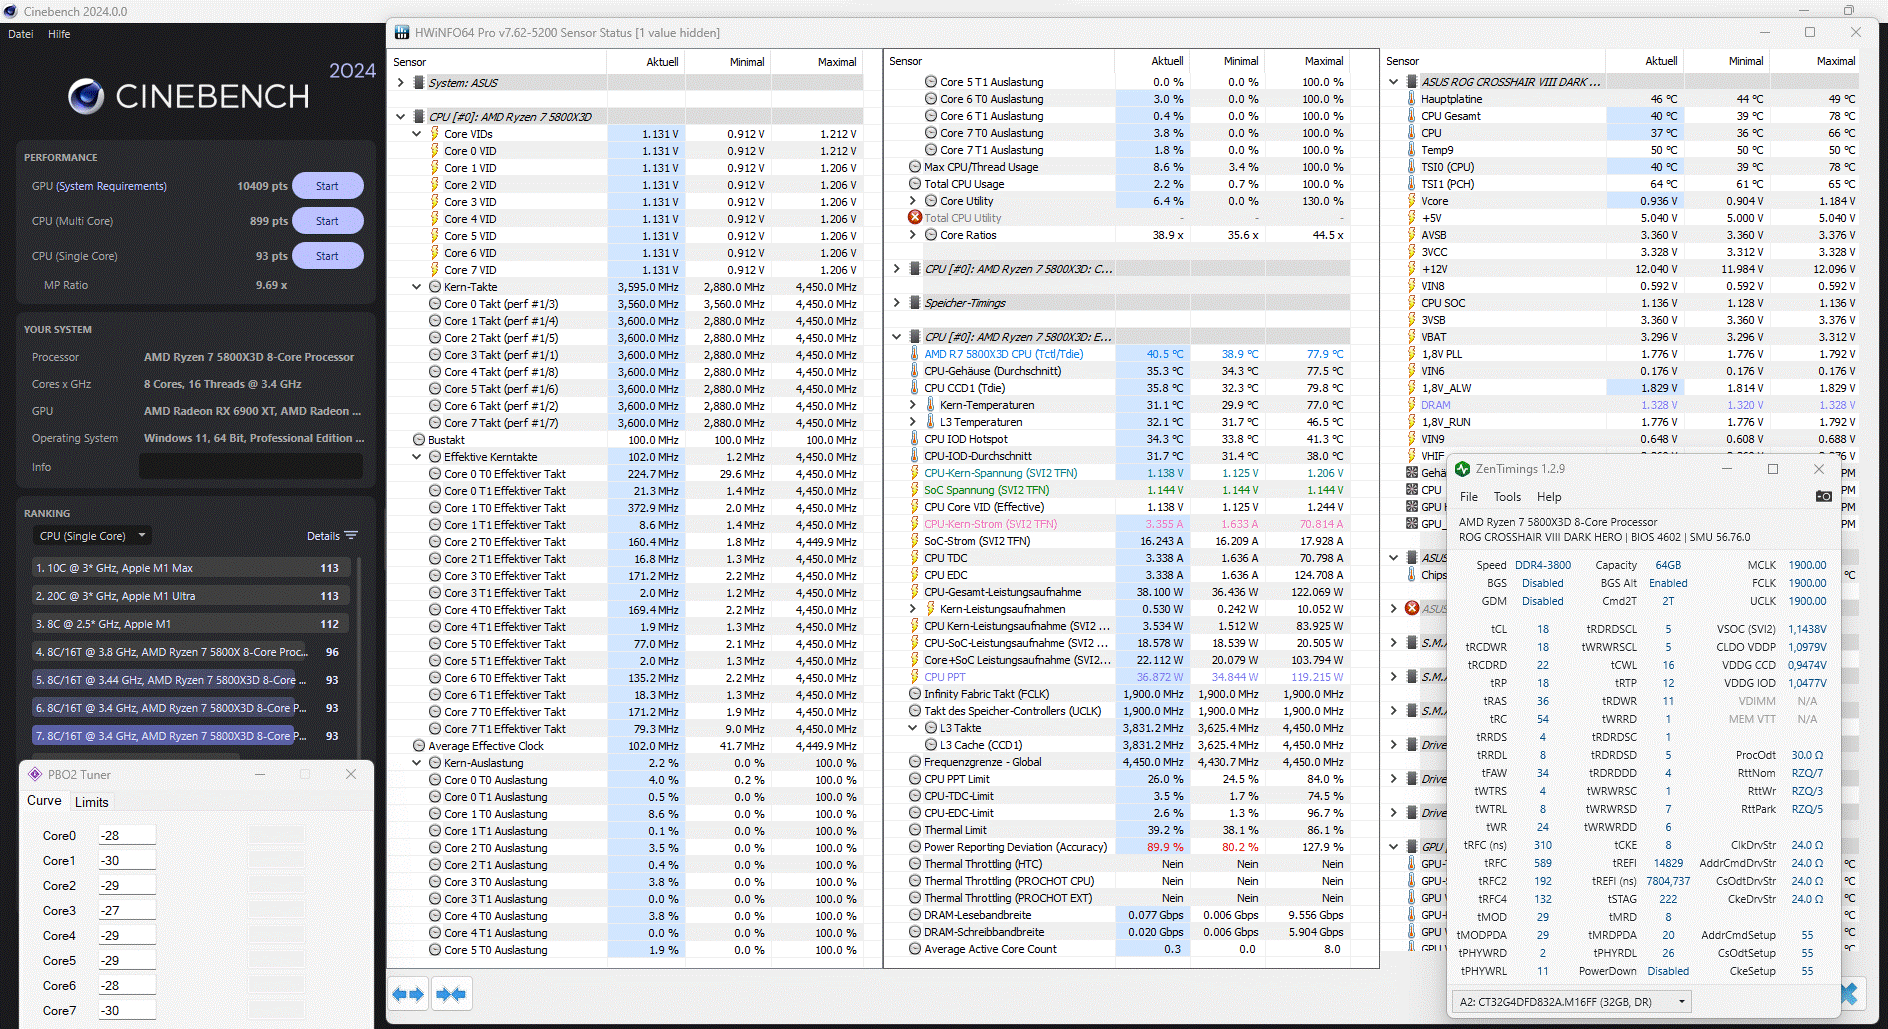Click the clock icon beside Thermal Limit

(915, 830)
